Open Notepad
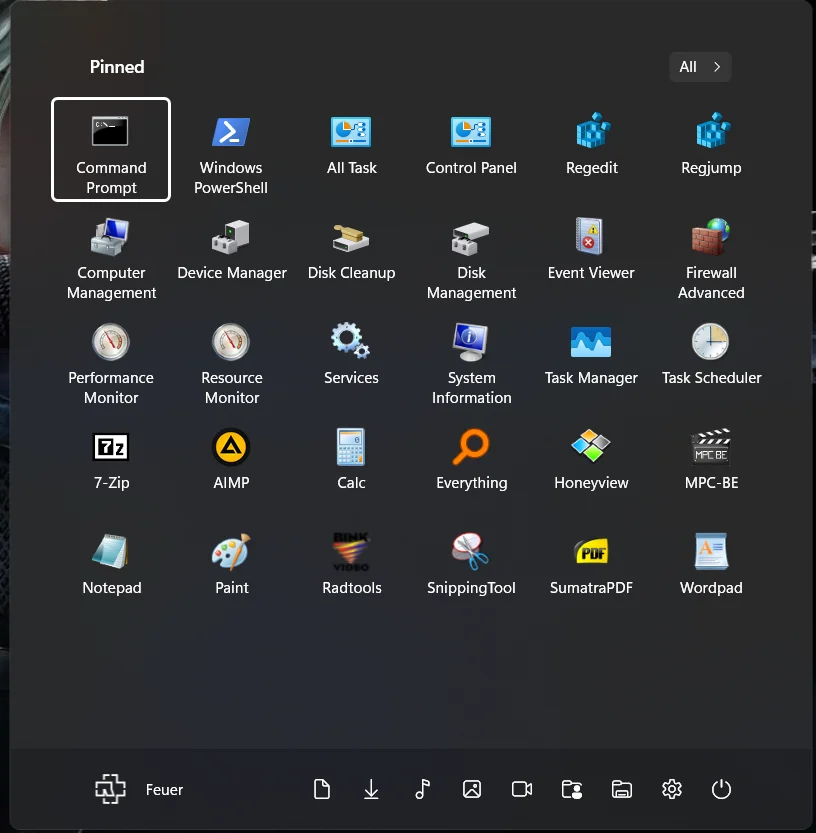This screenshot has height=833, width=816. pyautogui.click(x=111, y=570)
